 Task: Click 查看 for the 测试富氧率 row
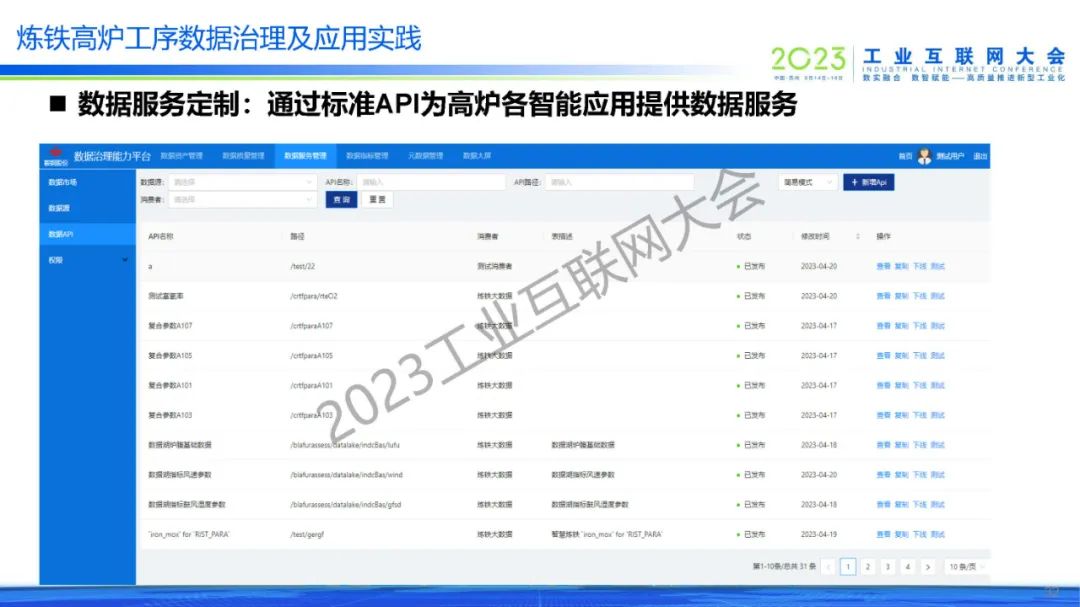[883, 296]
